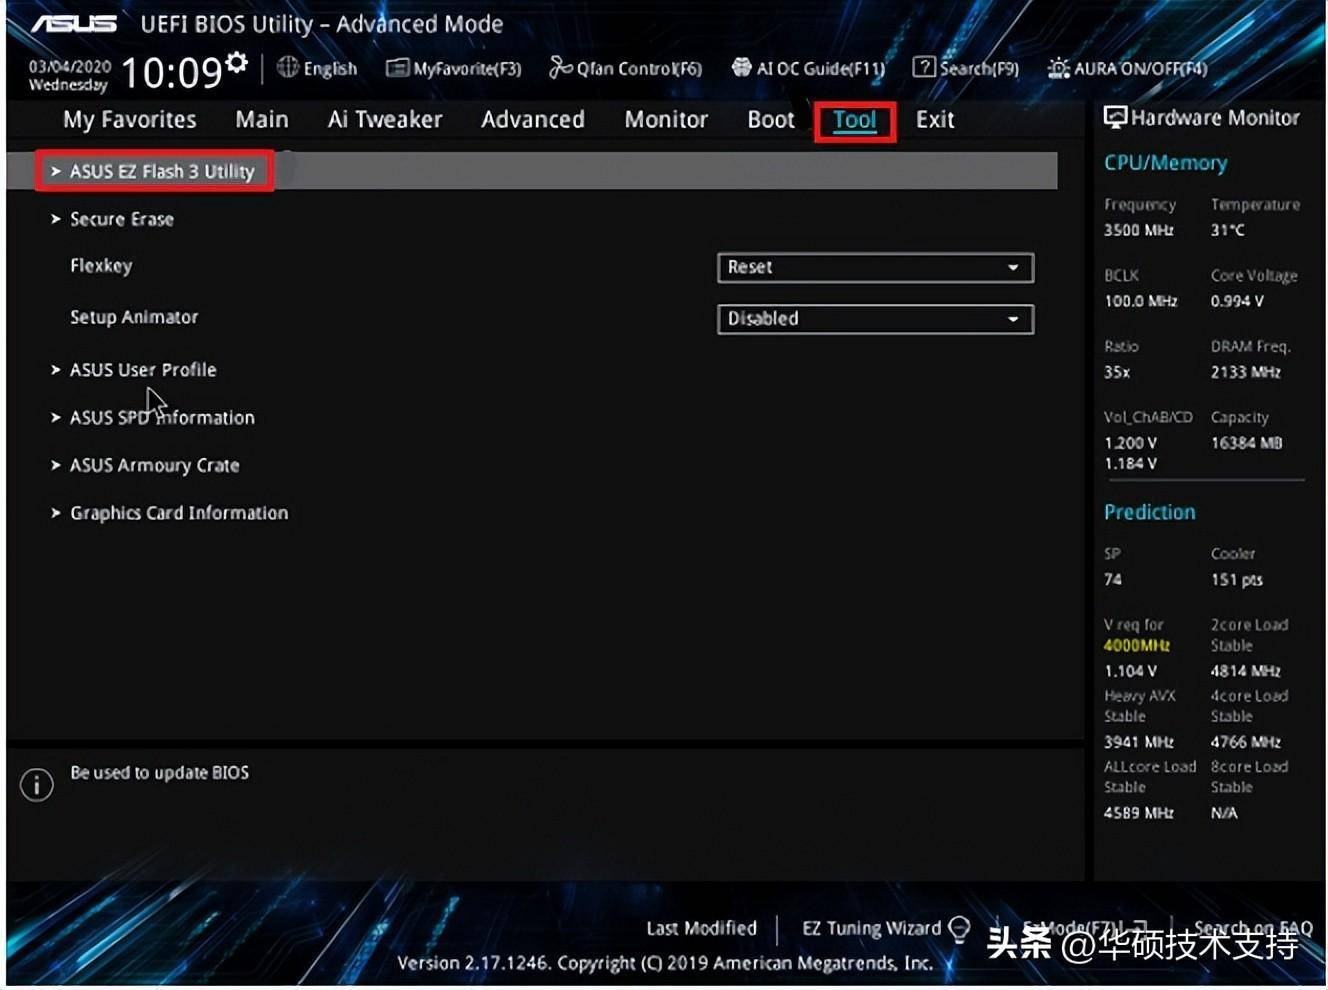Open the Ai Tweaker tab
This screenshot has height=990, width=1328.
385,120
